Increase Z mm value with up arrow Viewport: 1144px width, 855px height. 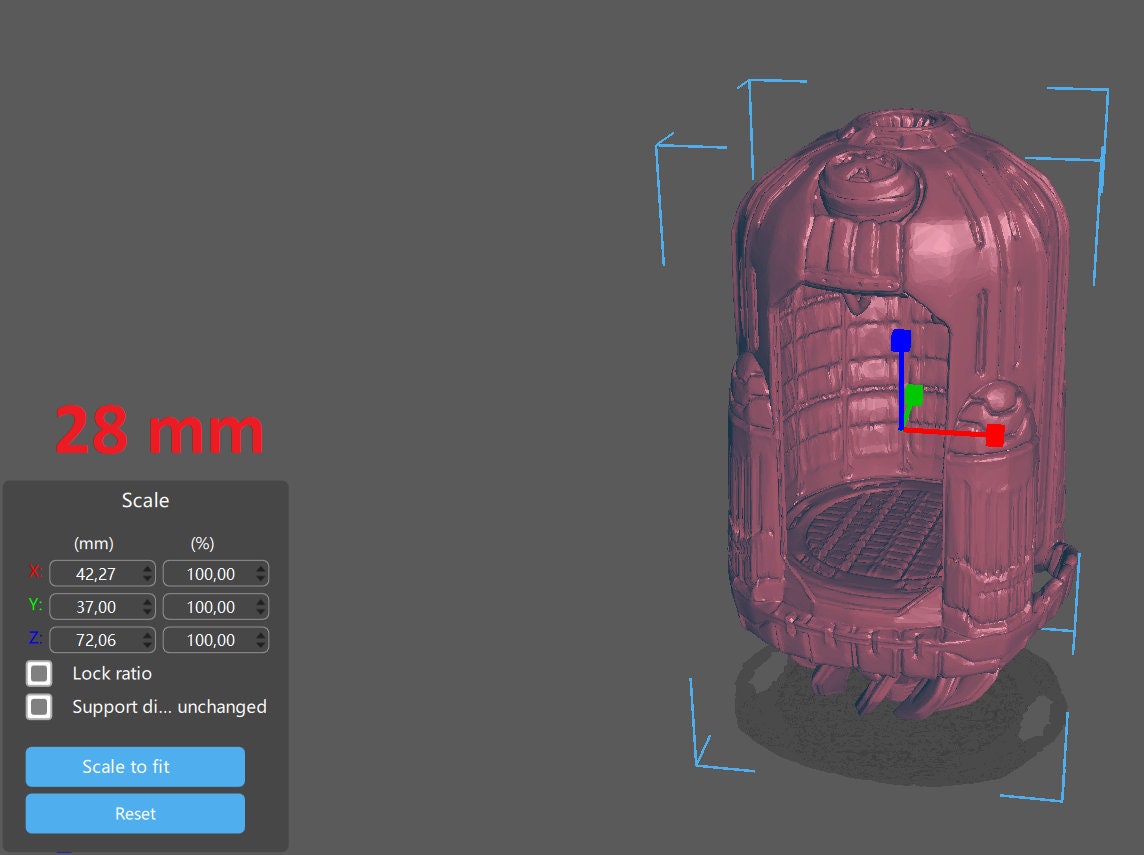click(148, 634)
